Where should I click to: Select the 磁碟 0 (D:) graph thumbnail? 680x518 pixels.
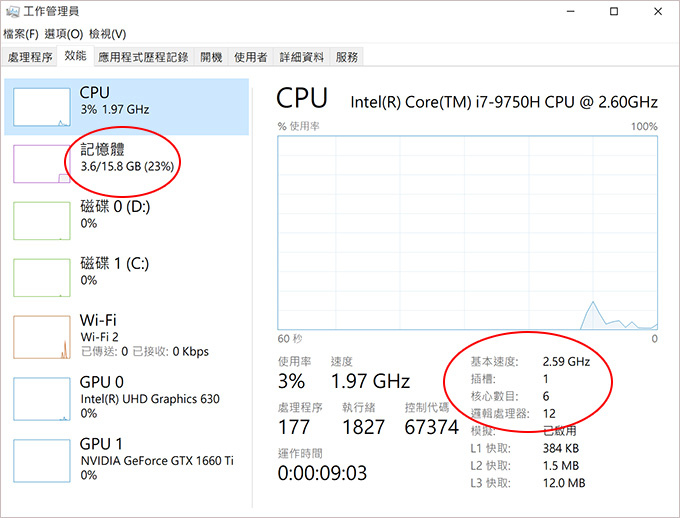tap(42, 221)
